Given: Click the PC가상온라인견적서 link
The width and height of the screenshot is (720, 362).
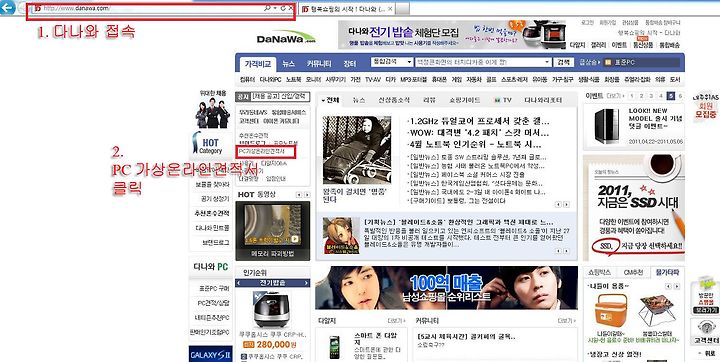Looking at the screenshot, I should pyautogui.click(x=262, y=151).
